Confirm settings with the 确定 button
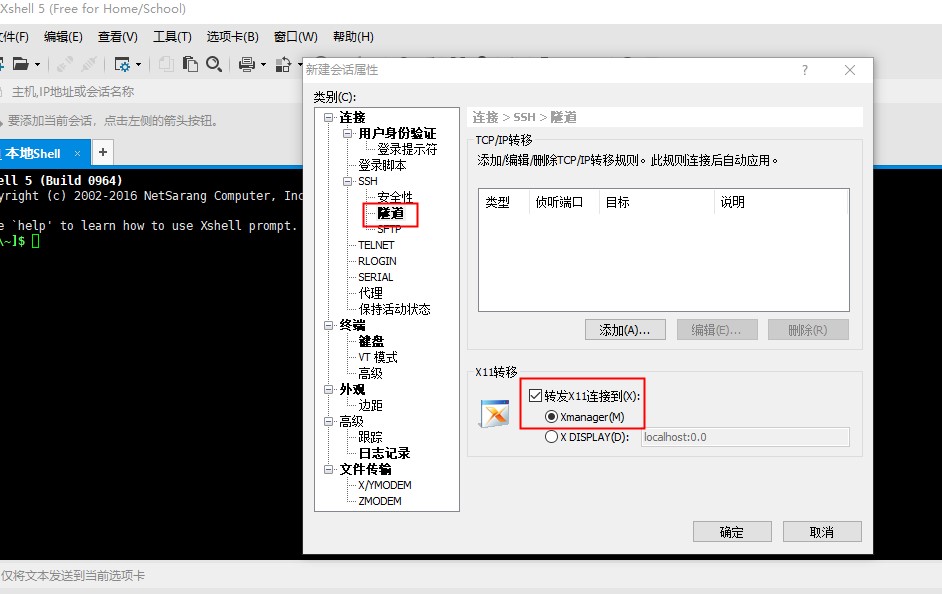The image size is (942, 594). click(x=731, y=531)
